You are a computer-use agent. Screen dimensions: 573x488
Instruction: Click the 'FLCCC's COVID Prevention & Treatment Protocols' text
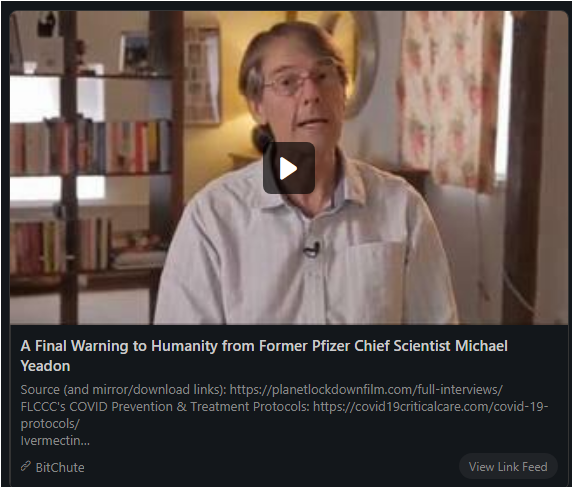[165, 406]
